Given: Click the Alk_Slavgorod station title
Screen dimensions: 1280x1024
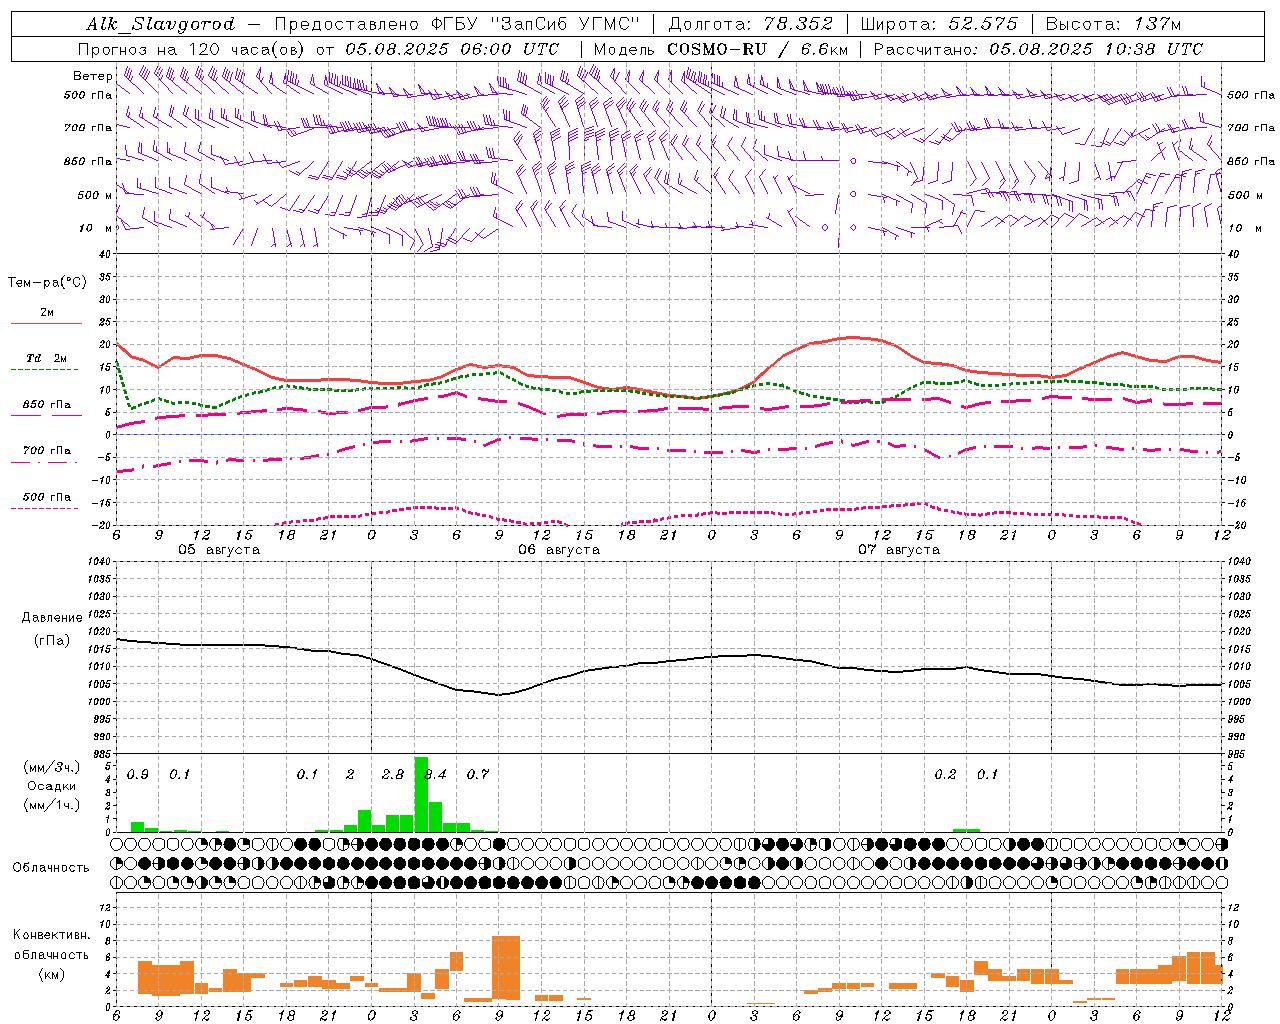Looking at the screenshot, I should pyautogui.click(x=161, y=24).
